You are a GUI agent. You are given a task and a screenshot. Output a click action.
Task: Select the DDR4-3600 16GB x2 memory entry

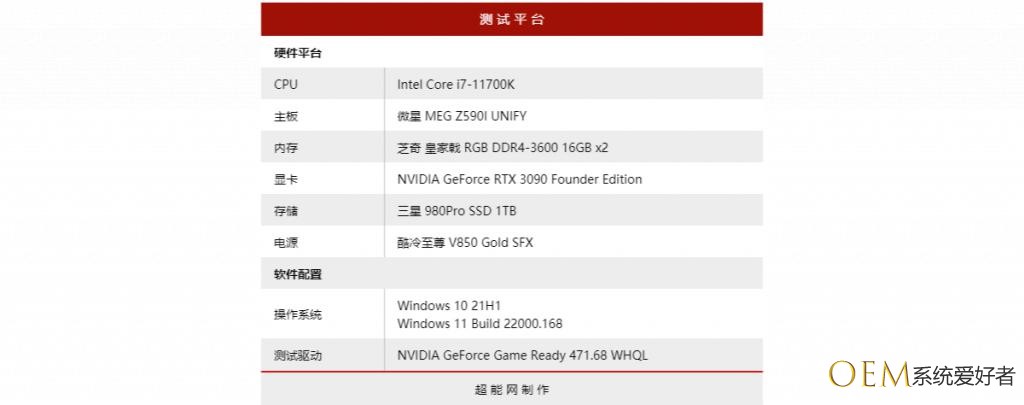(x=502, y=148)
